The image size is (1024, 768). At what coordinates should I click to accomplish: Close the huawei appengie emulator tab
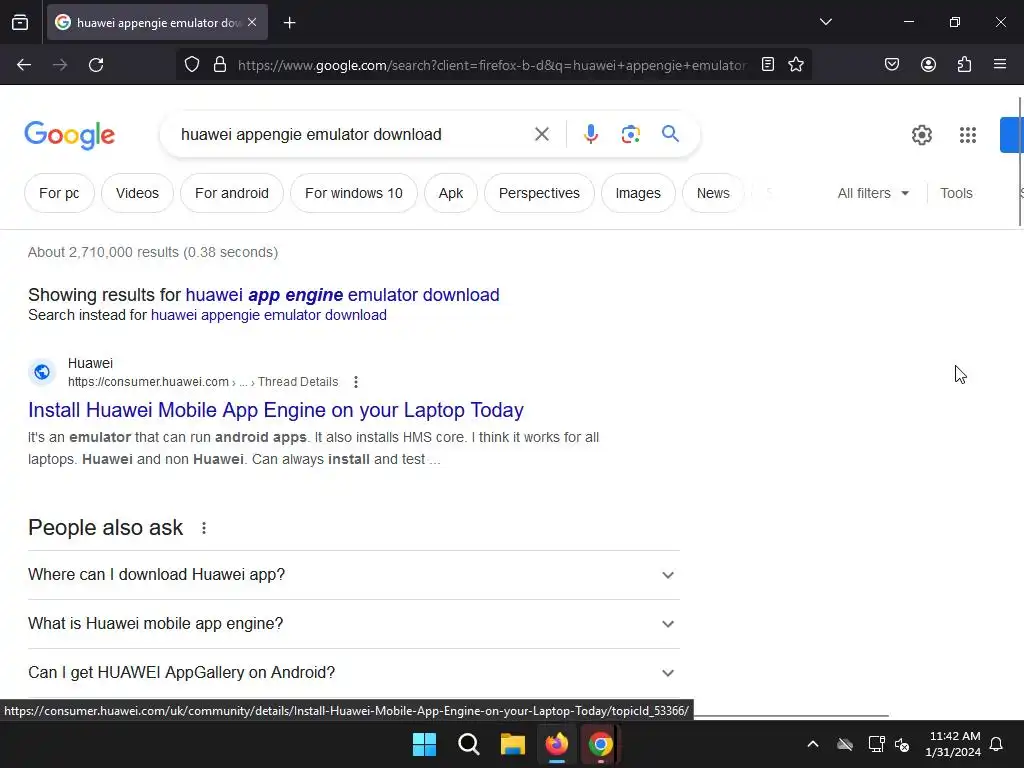[x=252, y=22]
